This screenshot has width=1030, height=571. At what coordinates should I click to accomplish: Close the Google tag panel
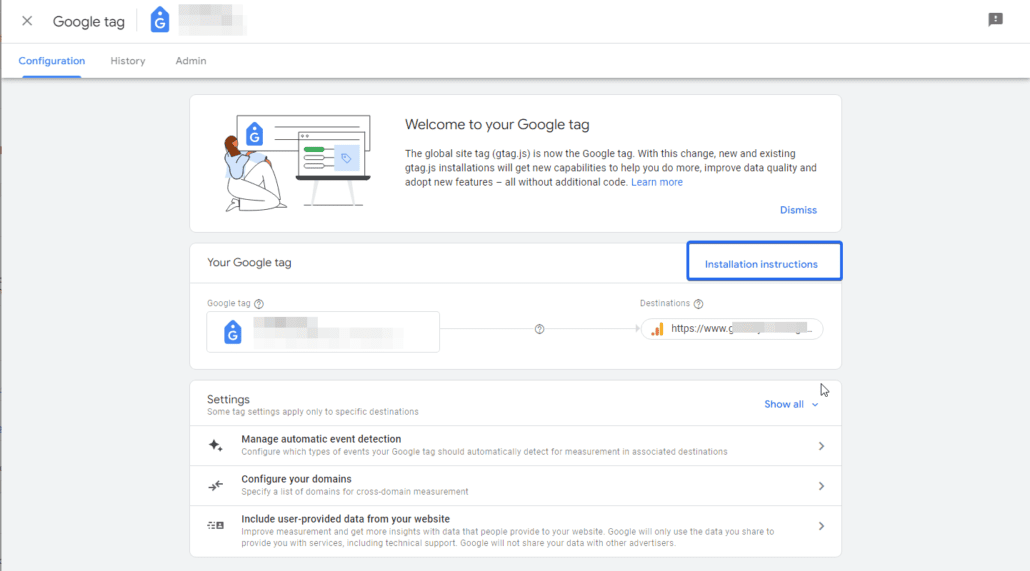point(27,21)
